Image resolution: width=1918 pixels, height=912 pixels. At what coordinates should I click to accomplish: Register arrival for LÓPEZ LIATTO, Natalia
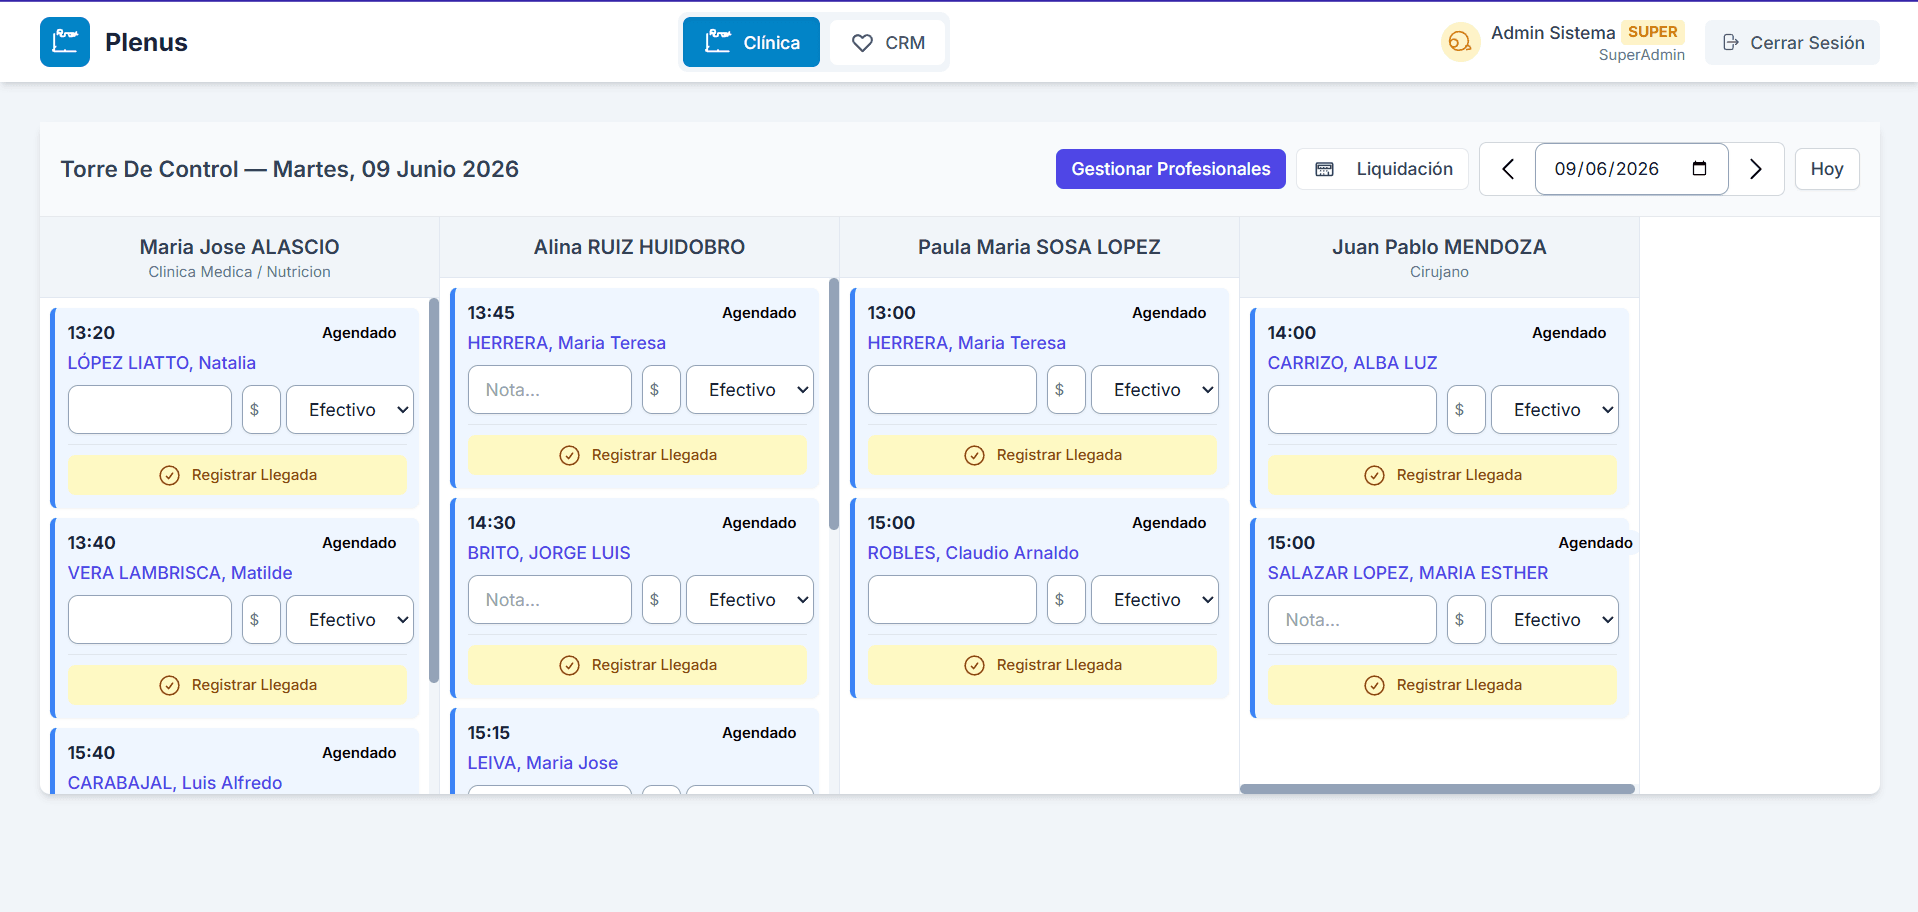click(x=238, y=475)
